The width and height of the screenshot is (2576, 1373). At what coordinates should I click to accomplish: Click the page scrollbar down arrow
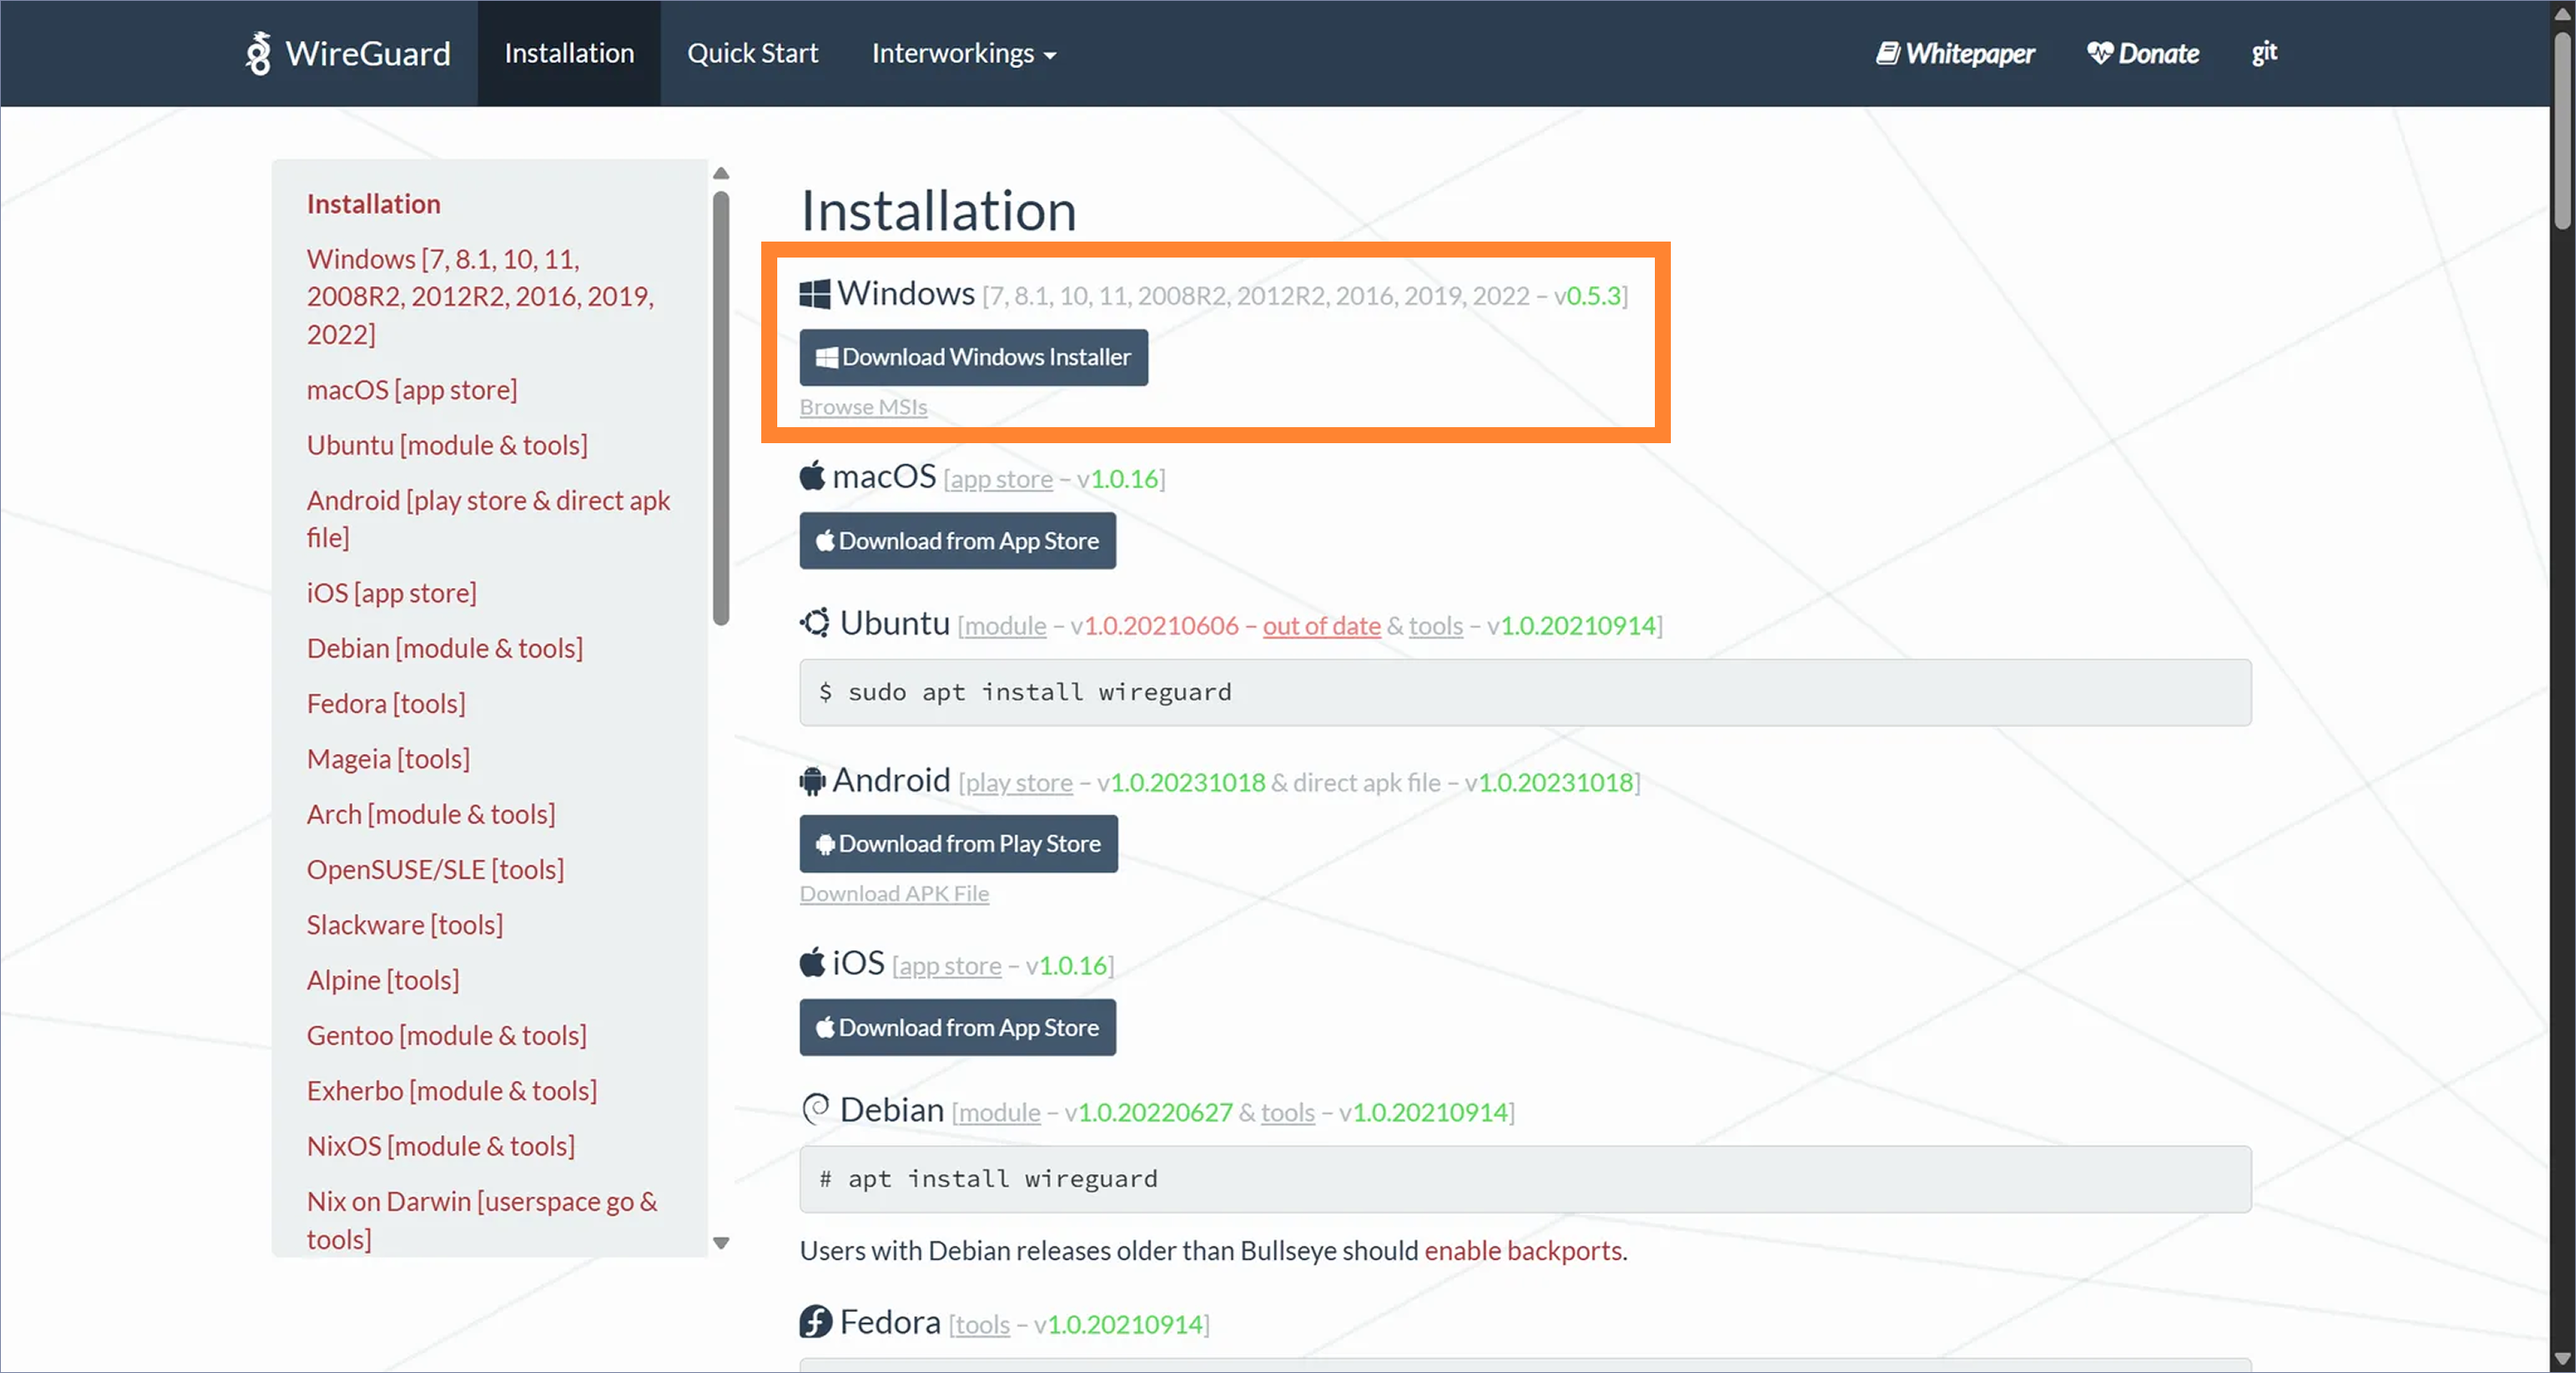pyautogui.click(x=2562, y=1359)
